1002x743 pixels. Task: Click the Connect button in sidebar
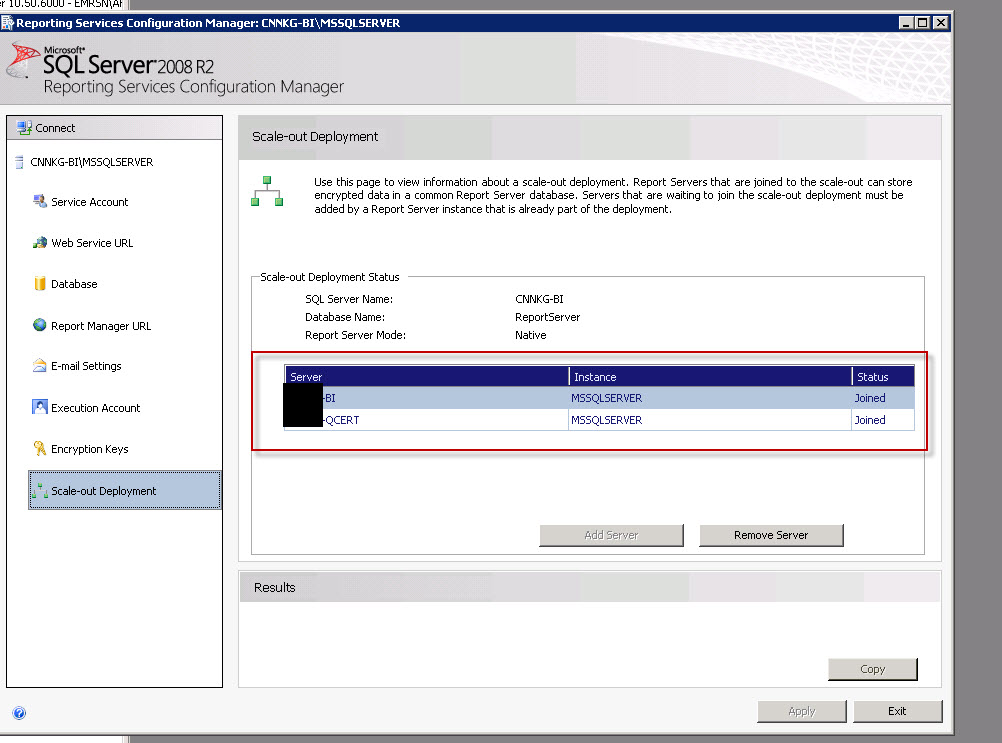click(x=114, y=128)
